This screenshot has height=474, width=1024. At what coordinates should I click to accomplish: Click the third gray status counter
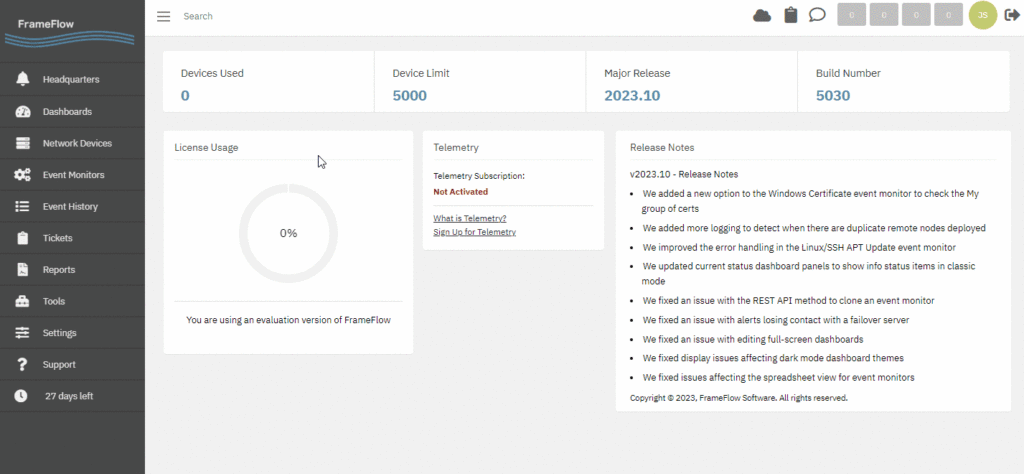[916, 15]
